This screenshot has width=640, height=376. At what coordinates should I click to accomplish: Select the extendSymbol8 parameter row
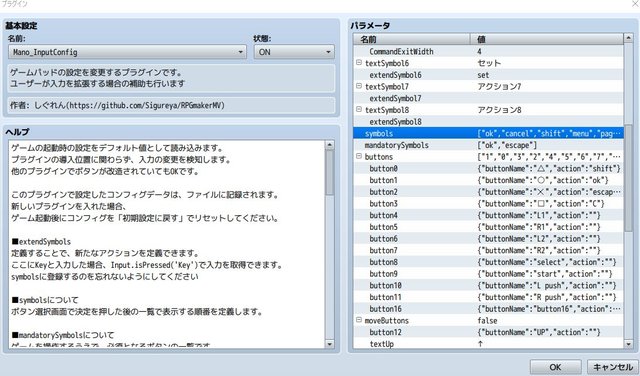489,122
